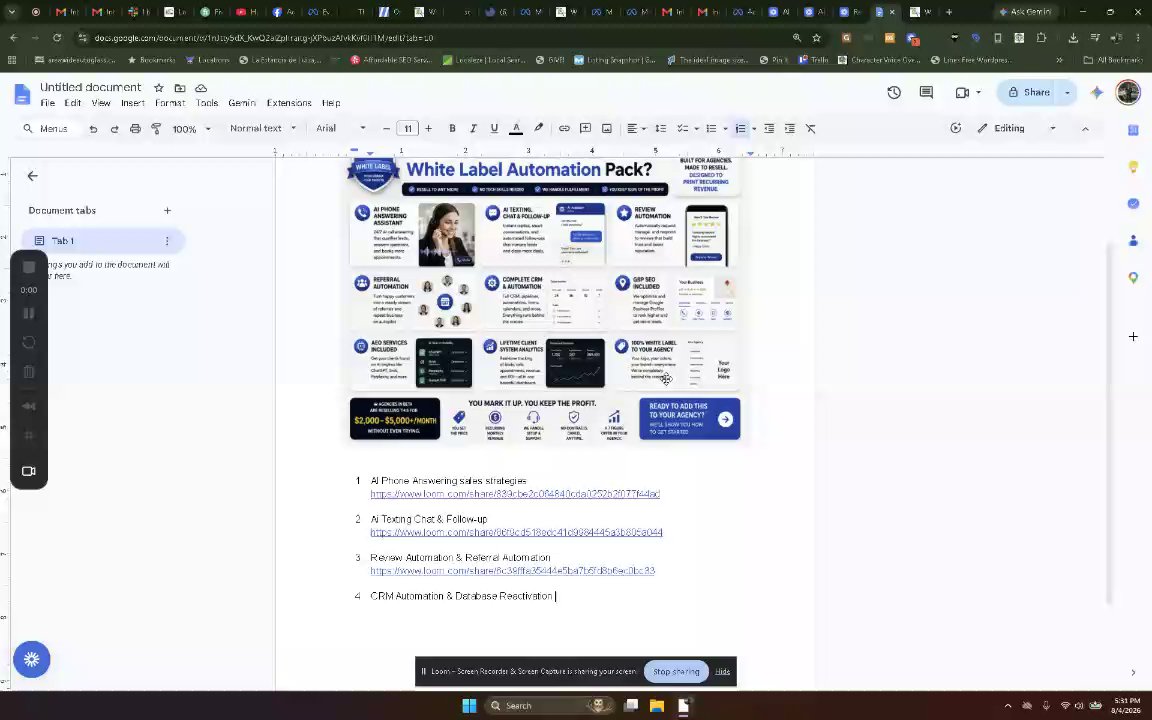
Task: Collapse the toolbar with the up chevron
Action: click(1085, 129)
